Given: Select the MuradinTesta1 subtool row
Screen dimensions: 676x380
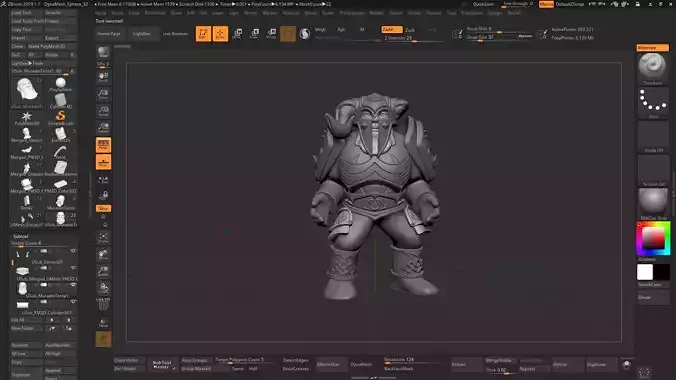Looking at the screenshot, I should pos(44,289).
